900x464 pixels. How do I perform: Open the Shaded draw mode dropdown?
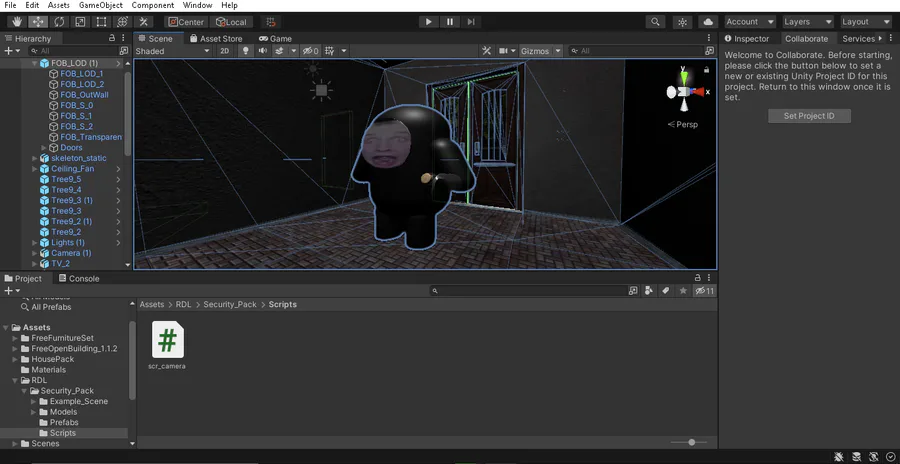click(173, 51)
